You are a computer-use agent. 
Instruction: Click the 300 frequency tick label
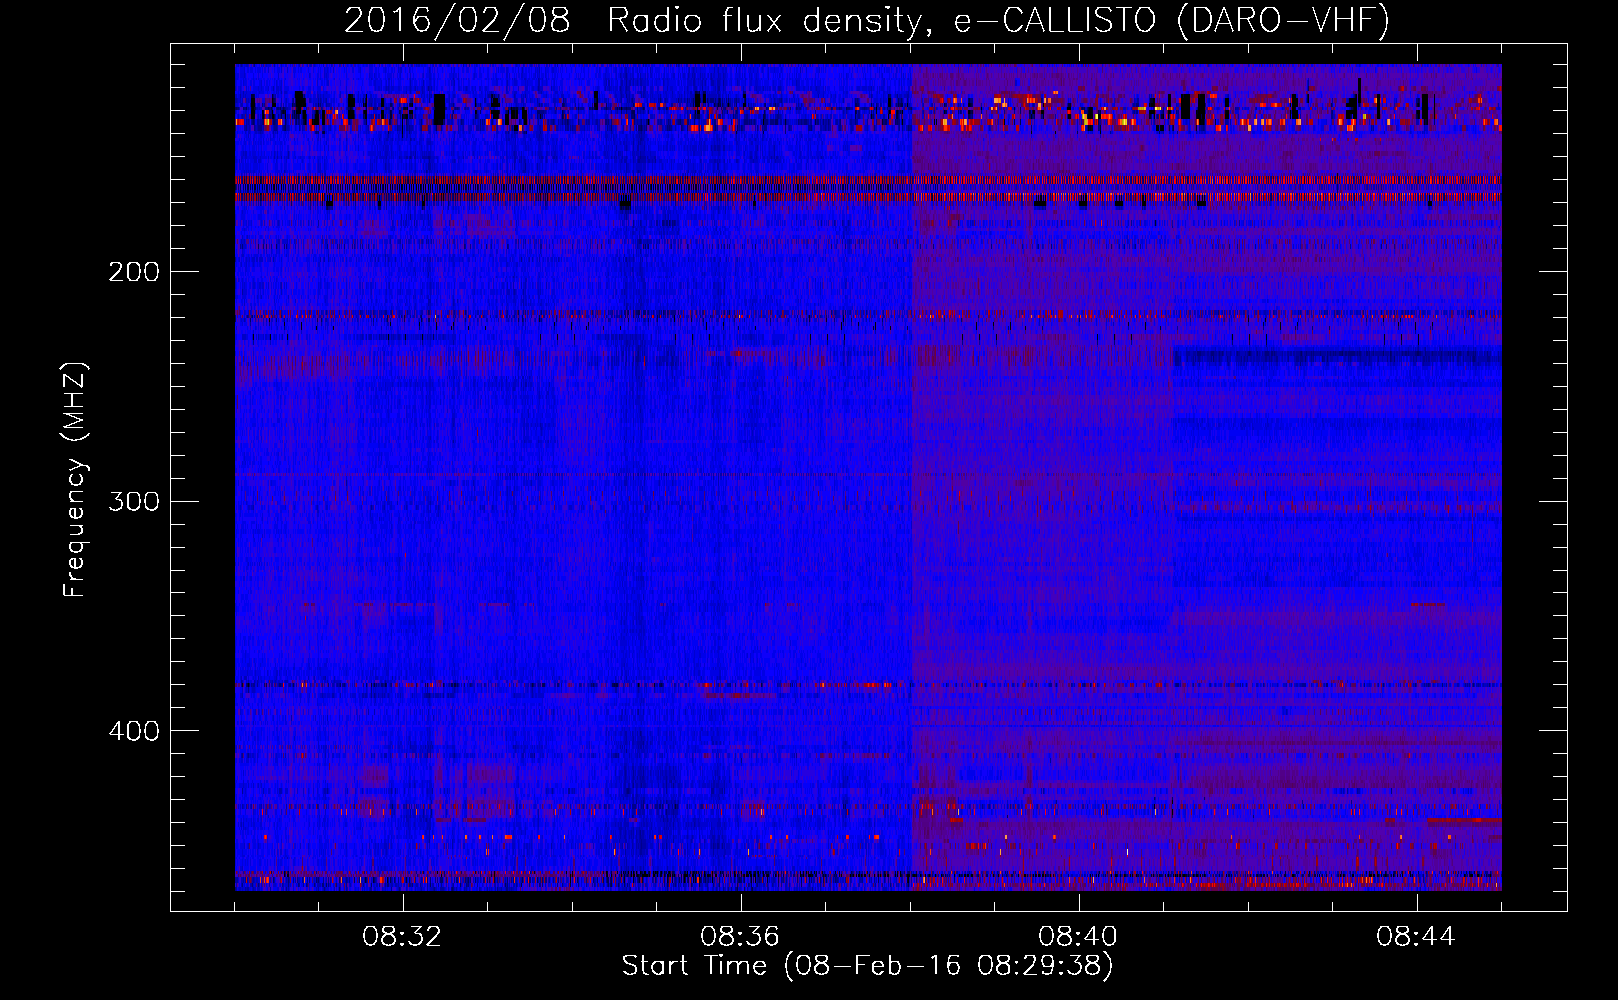(133, 501)
